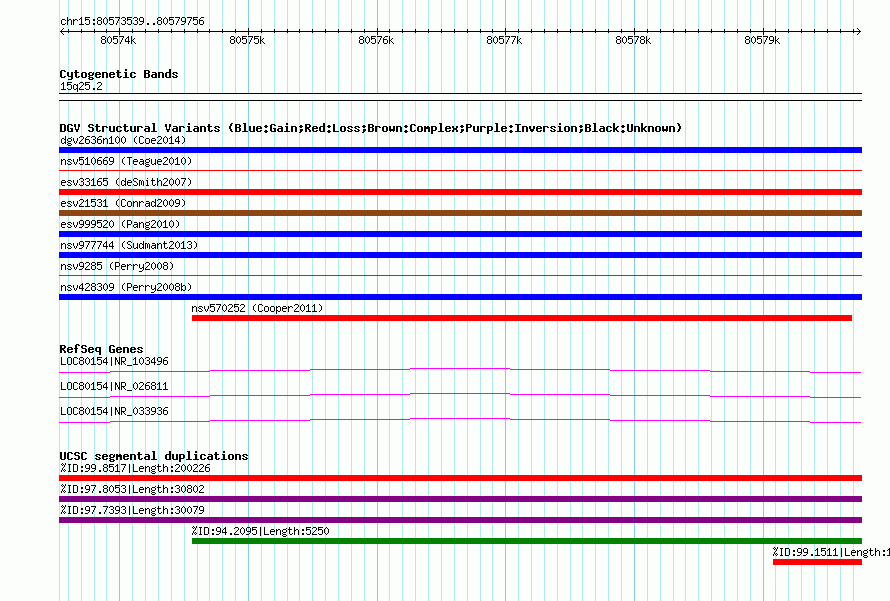This screenshot has width=890, height=601.
Task: Click the RefSeq Genes track title
Action: (x=101, y=349)
